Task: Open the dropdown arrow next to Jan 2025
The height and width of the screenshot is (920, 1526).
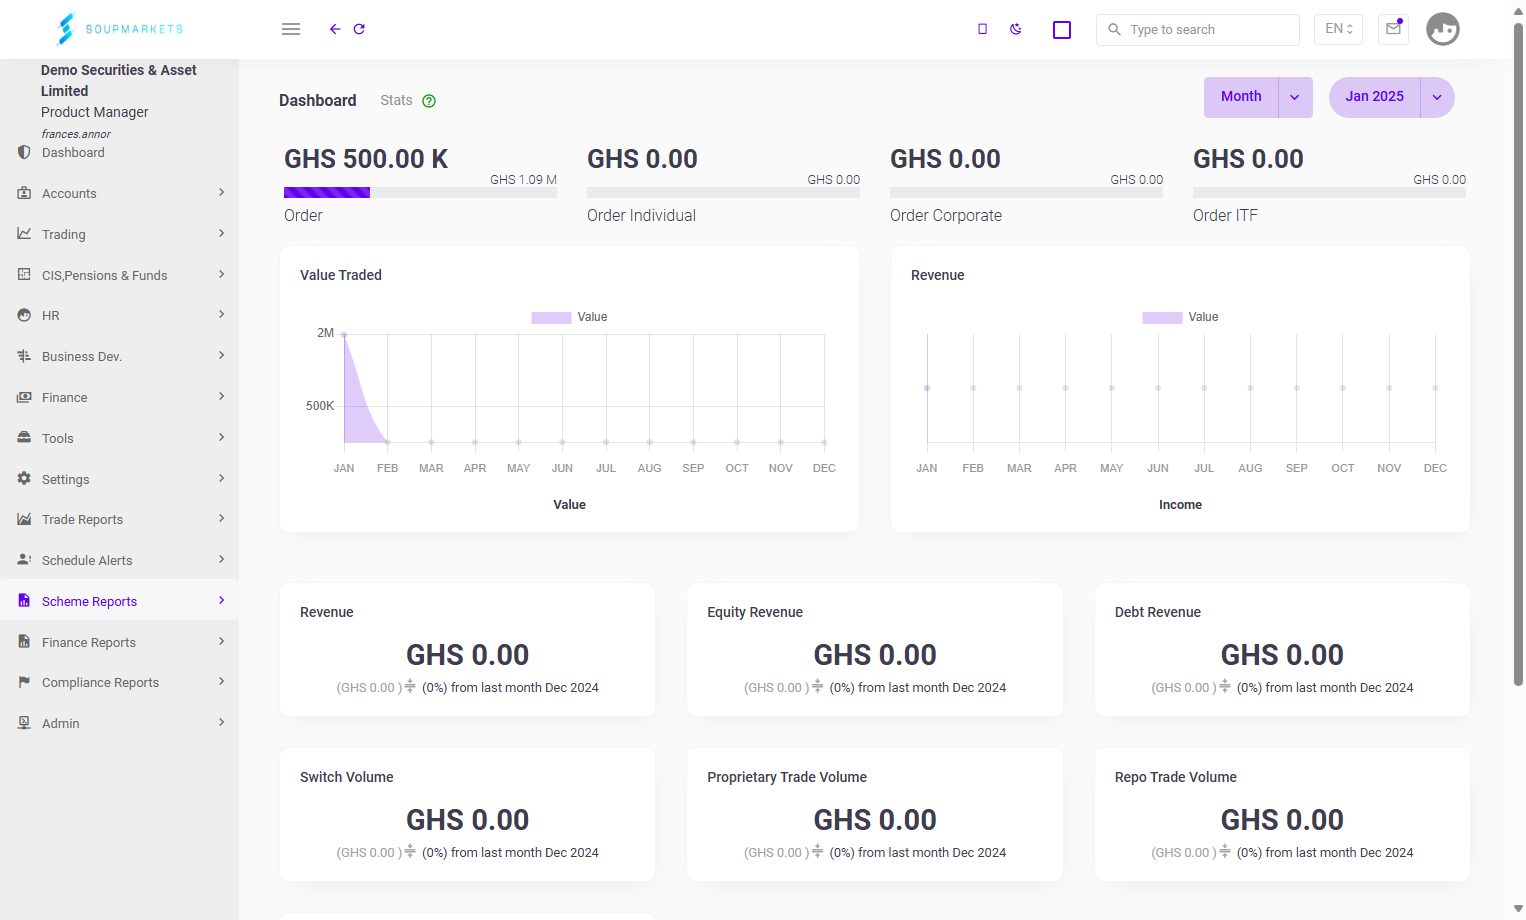Action: (x=1437, y=97)
